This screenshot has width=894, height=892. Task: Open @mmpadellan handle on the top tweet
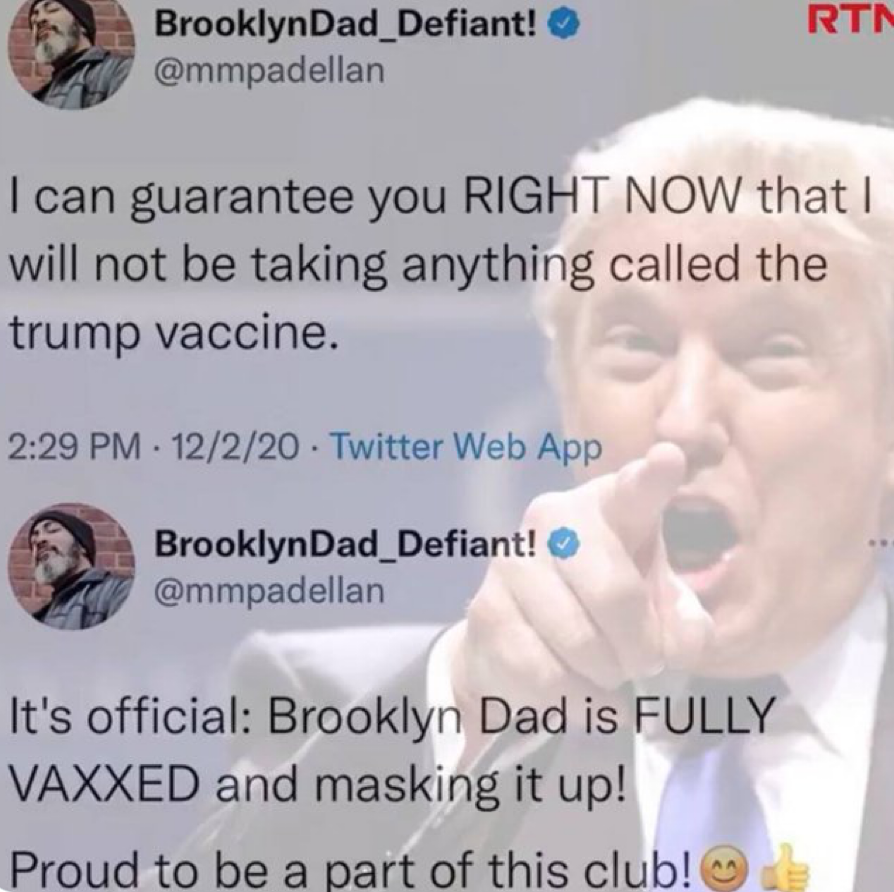pos(270,71)
